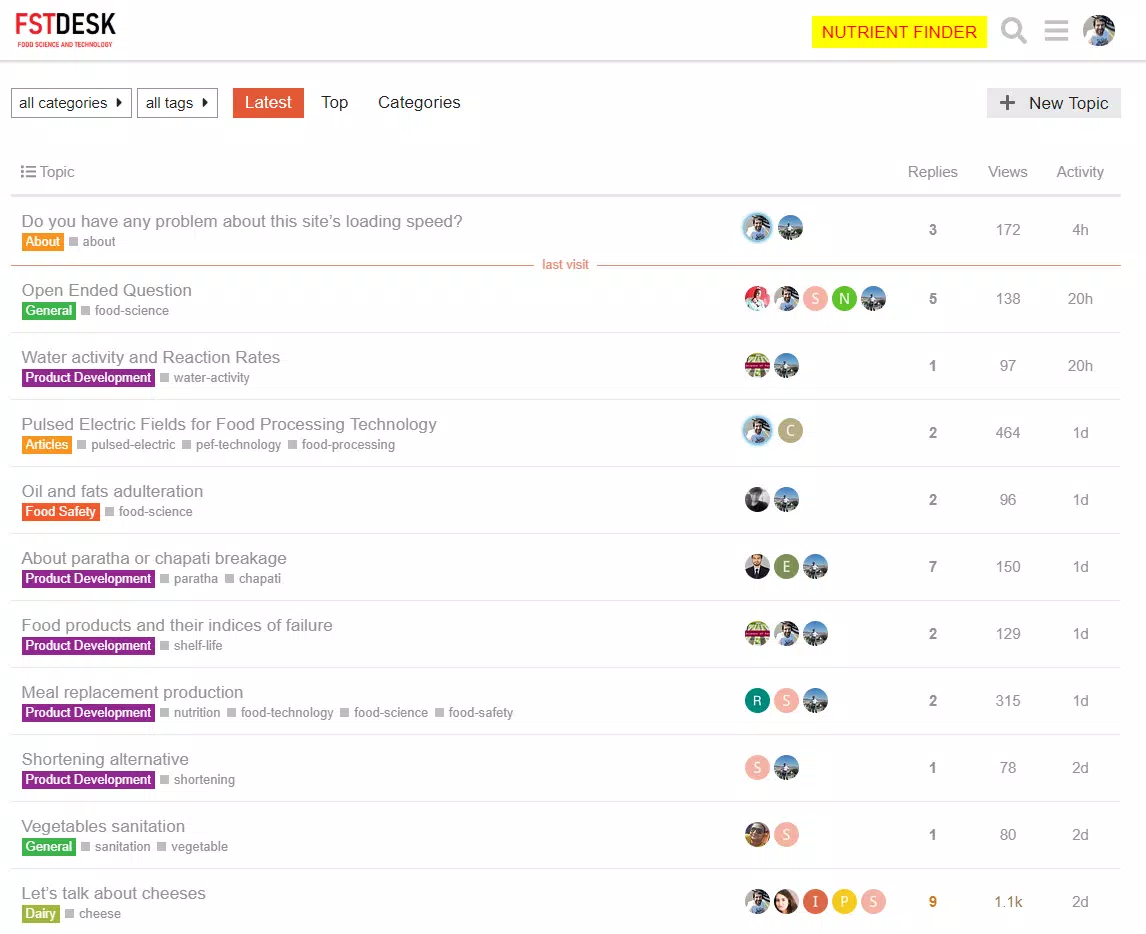
Task: Switch to the Categories tab
Action: click(x=419, y=102)
